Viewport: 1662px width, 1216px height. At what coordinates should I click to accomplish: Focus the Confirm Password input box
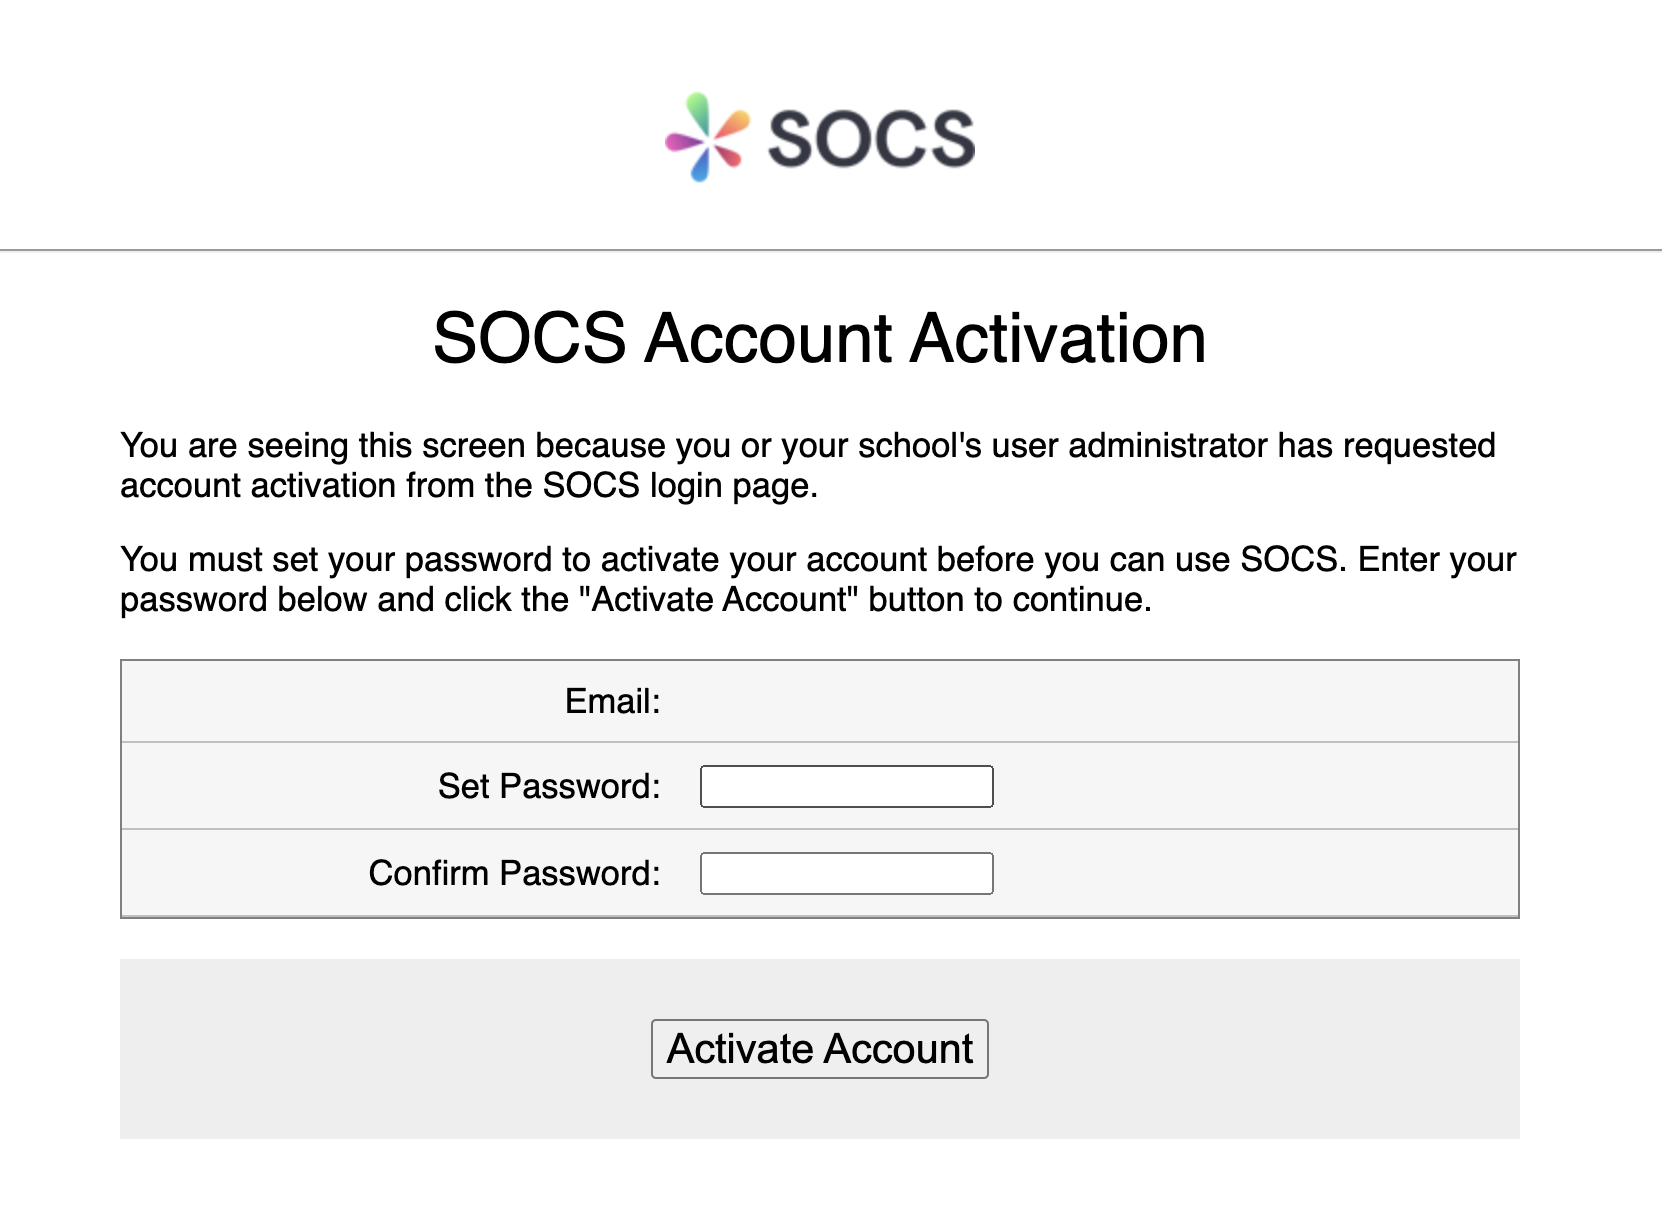(847, 873)
